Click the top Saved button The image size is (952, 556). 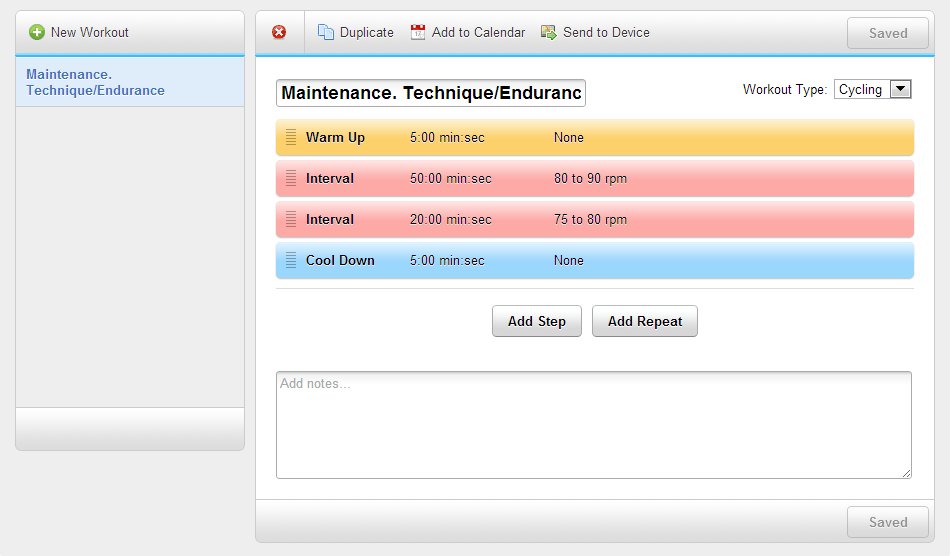[x=887, y=33]
